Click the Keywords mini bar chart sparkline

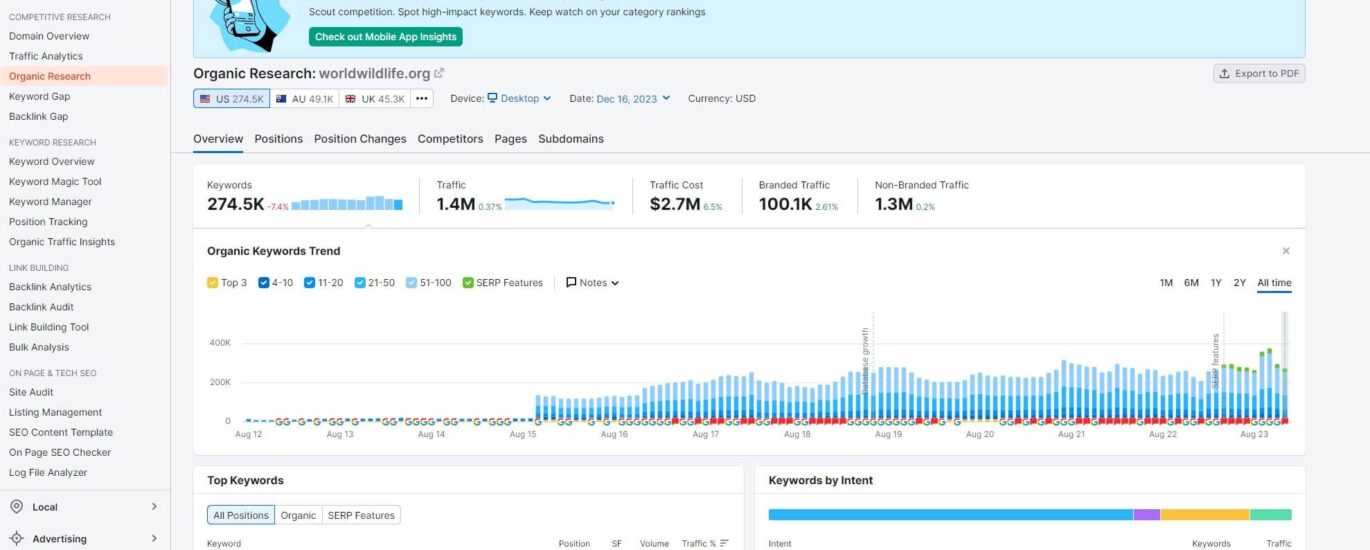click(347, 203)
